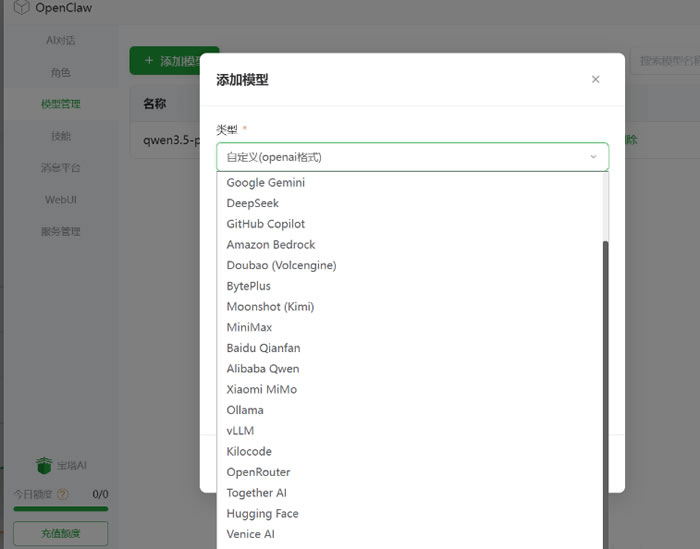Click the plus icon on 添加模型 button

[149, 61]
